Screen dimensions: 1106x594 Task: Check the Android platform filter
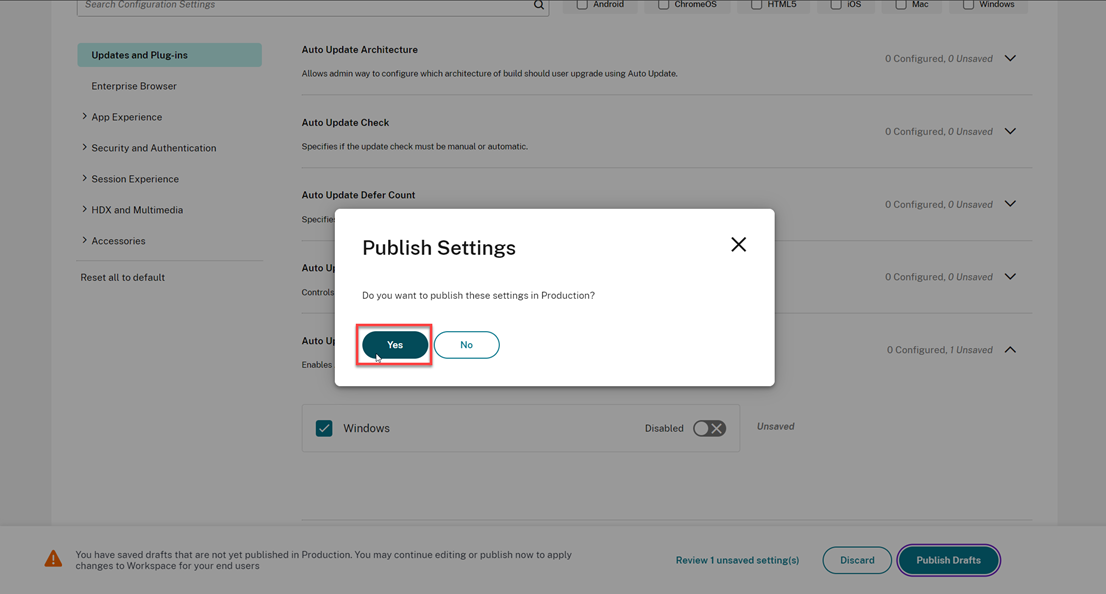click(x=582, y=5)
